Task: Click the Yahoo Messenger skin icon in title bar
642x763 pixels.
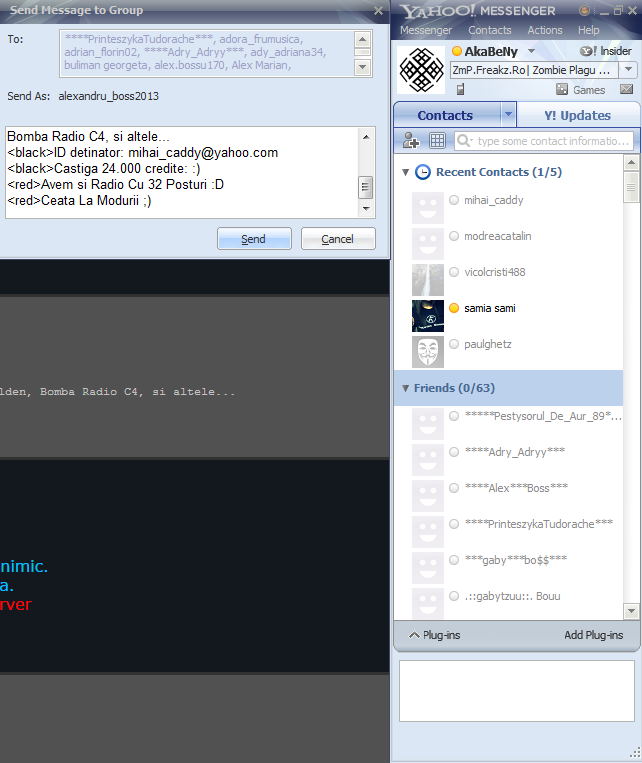Action: pyautogui.click(x=584, y=10)
